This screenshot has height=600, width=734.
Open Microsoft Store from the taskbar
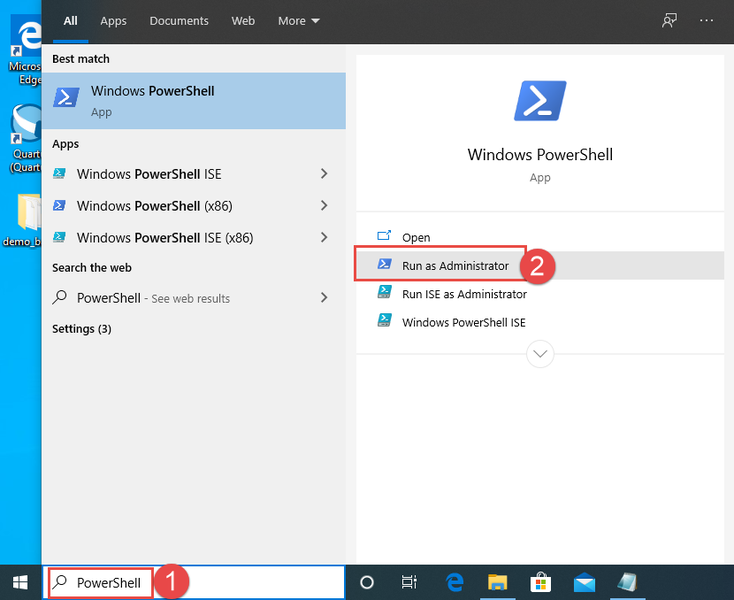pos(541,582)
